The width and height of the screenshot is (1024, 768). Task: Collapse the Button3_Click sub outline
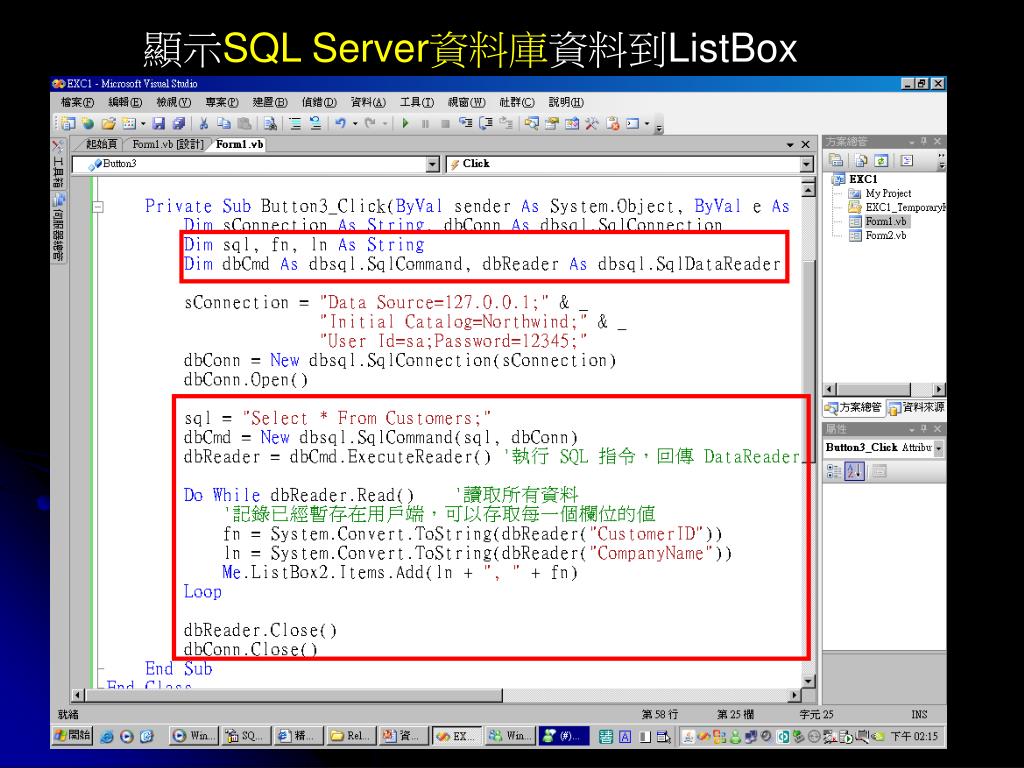[x=98, y=207]
